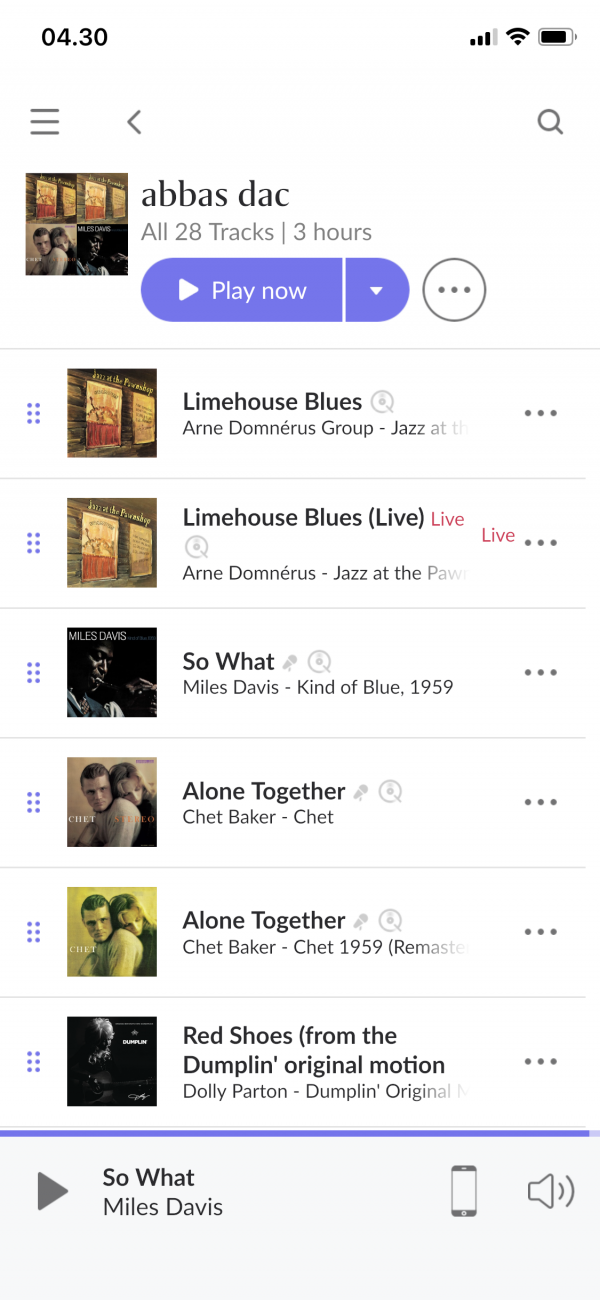The image size is (600, 1300).
Task: Grab the drag handle for Limehouse Blues
Action: coord(33,413)
